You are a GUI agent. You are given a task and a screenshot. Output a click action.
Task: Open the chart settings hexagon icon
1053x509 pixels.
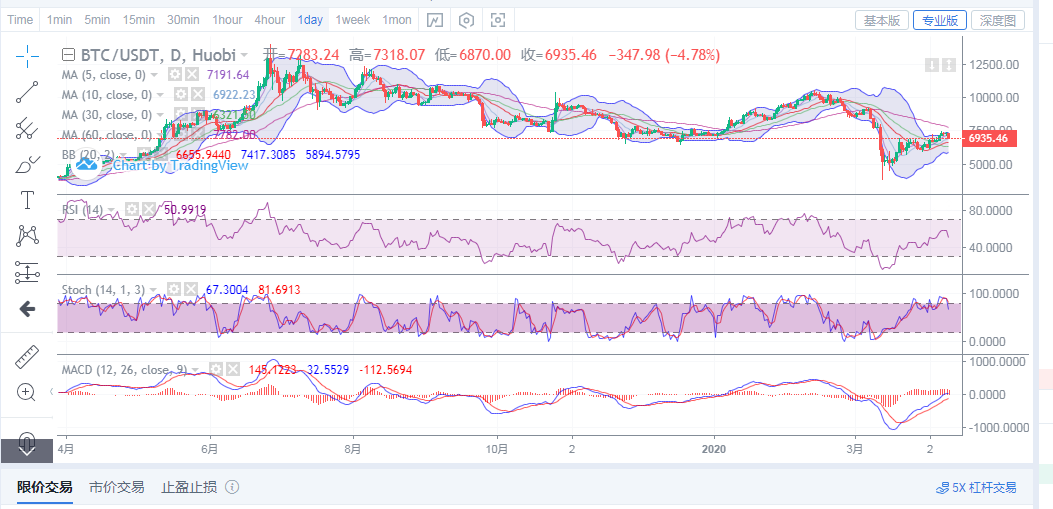tap(466, 20)
